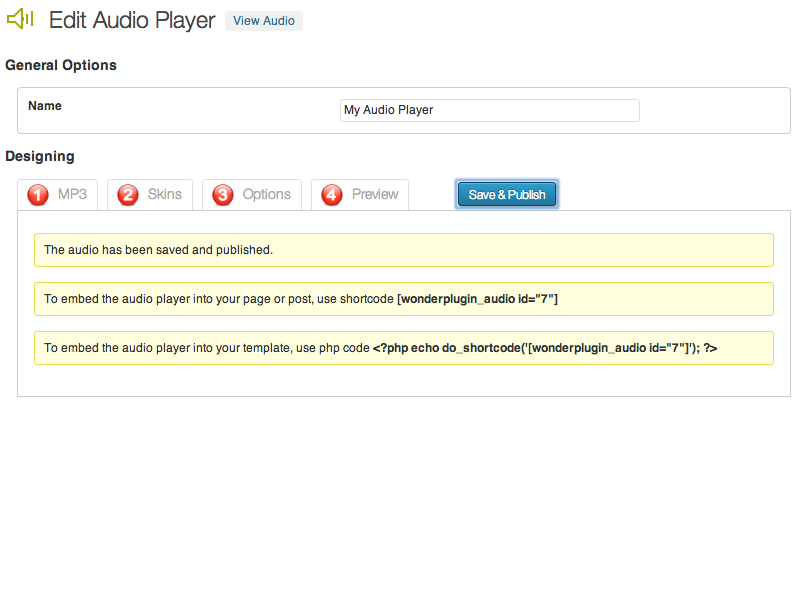Viewport: 800px width, 600px height.
Task: Go to the Preview tab
Action: click(x=374, y=194)
